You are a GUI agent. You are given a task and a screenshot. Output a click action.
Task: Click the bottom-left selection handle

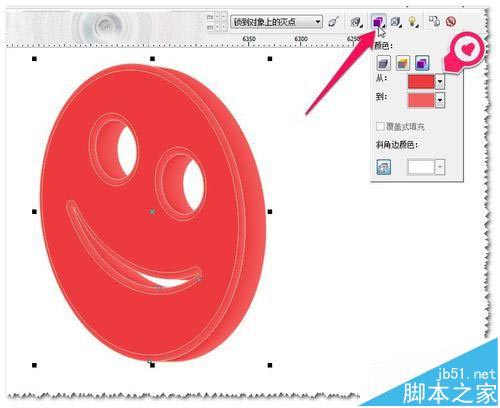coord(34,365)
